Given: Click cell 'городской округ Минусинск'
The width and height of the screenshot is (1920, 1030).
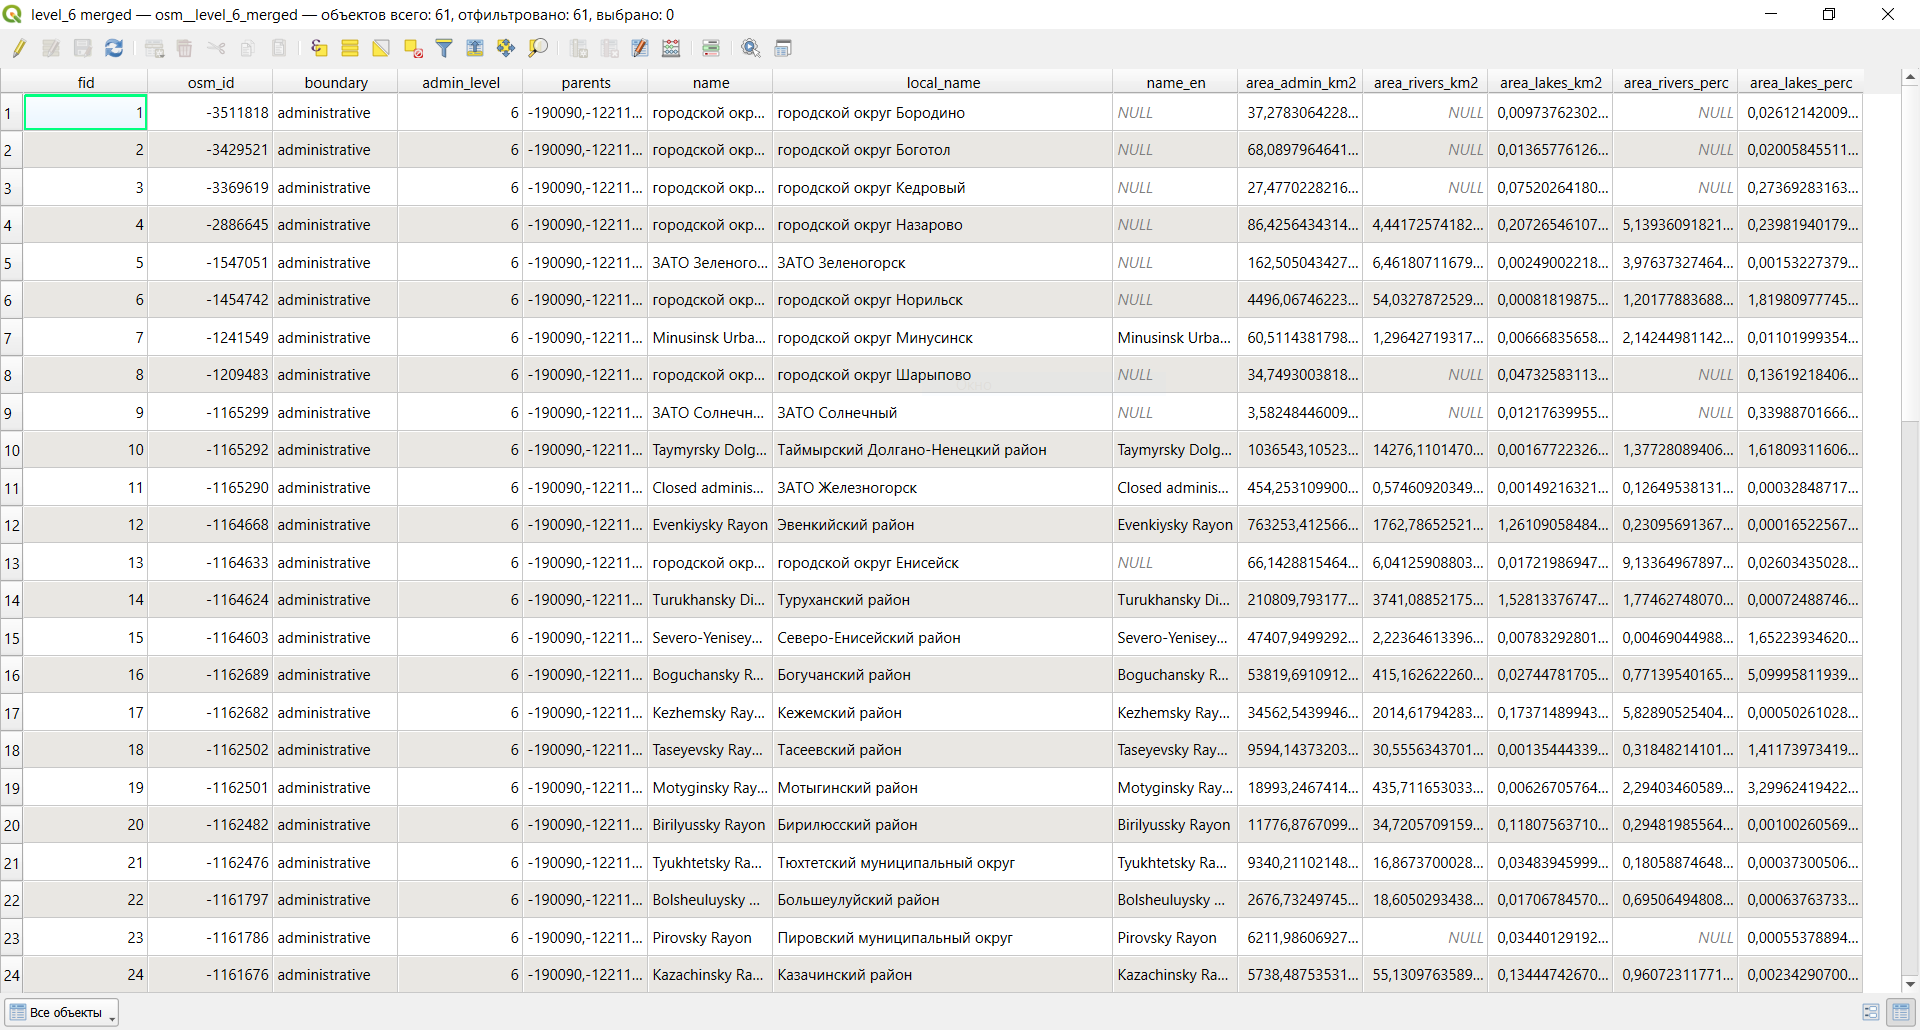Looking at the screenshot, I should point(943,338).
